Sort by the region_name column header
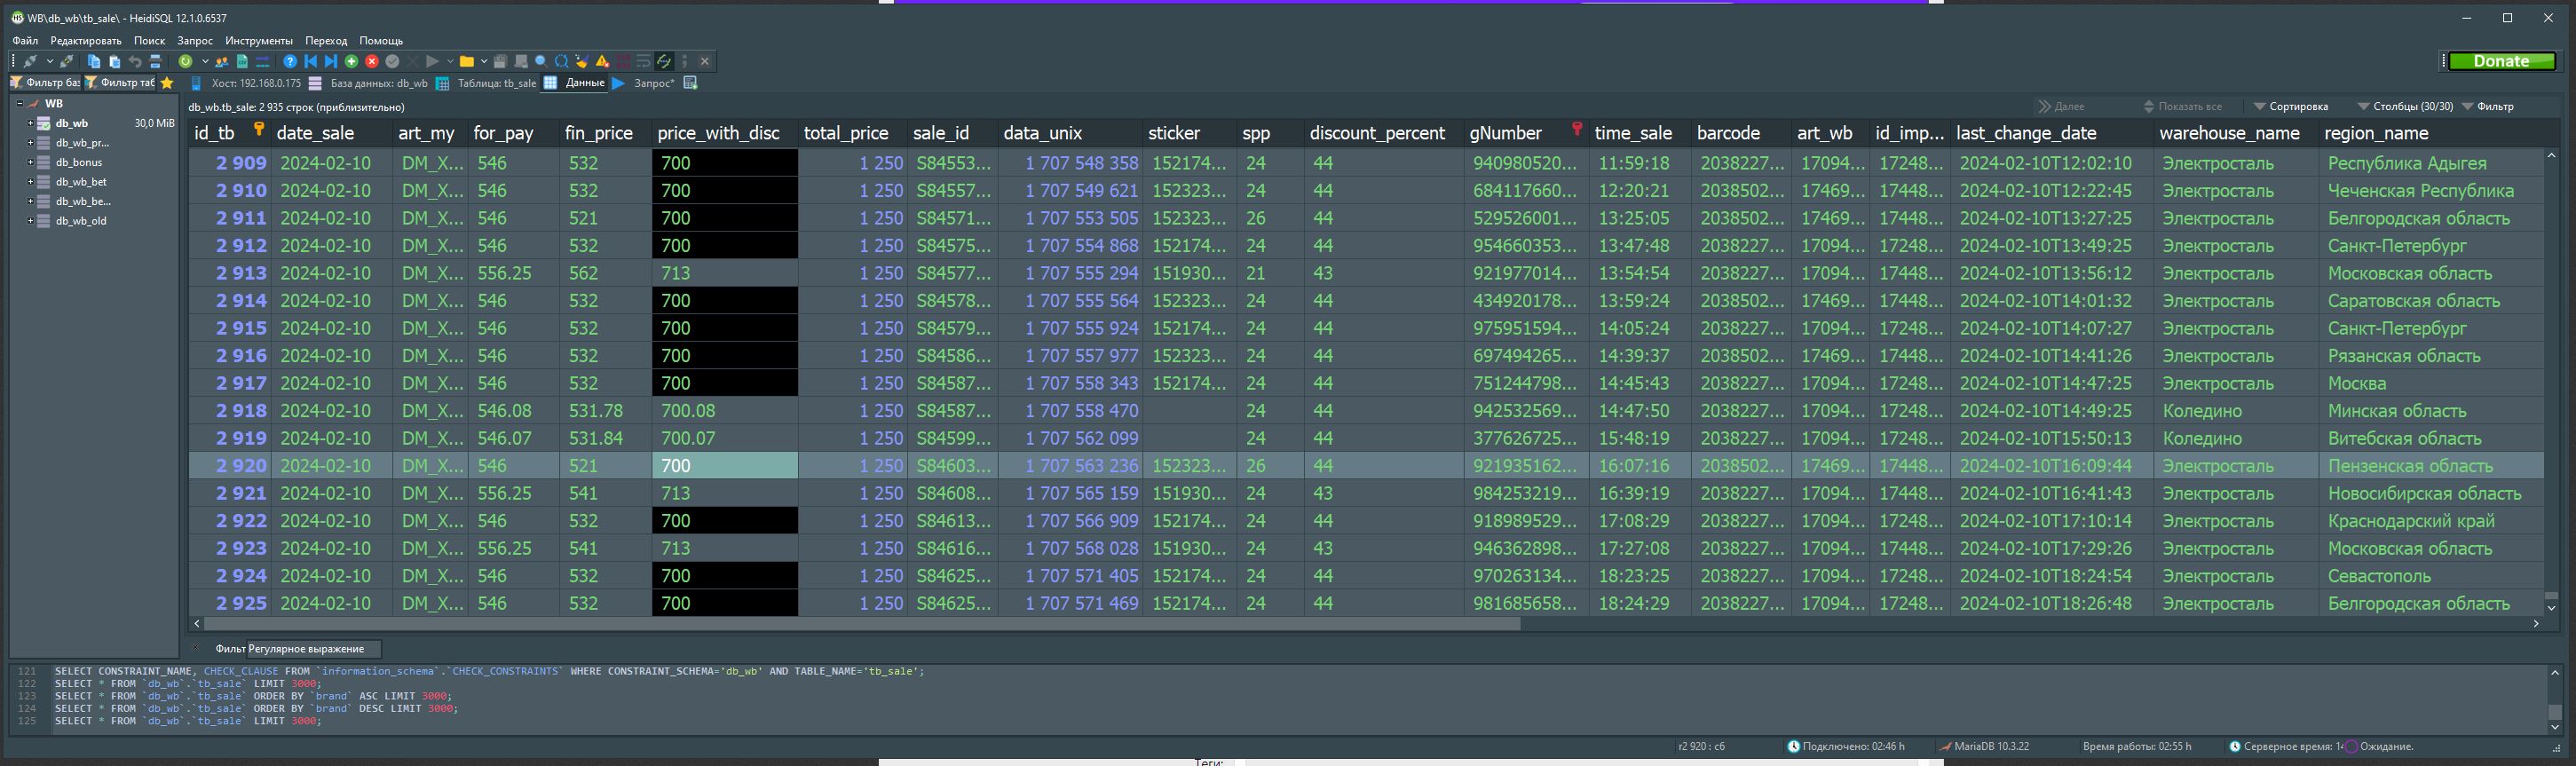Viewport: 2576px width, 766px height. point(2430,133)
